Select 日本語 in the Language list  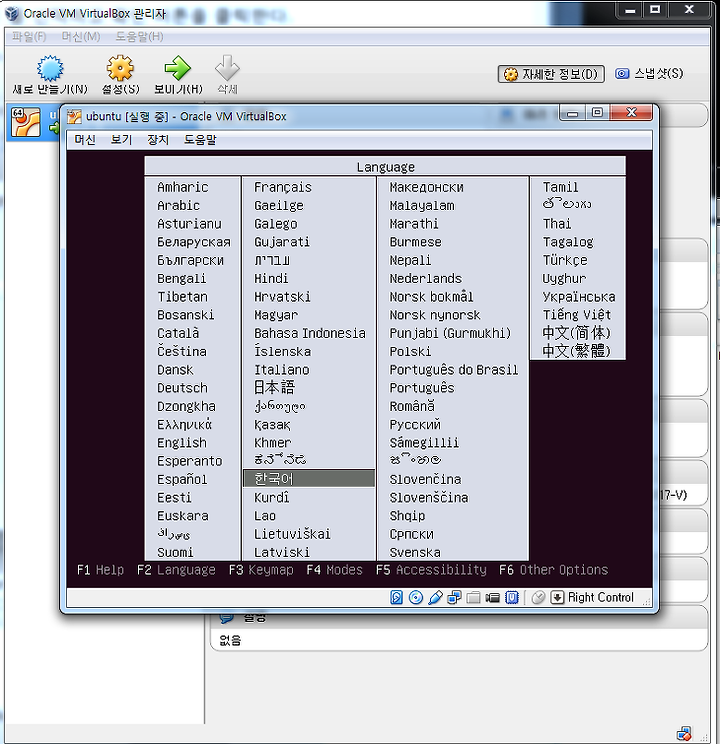274,387
